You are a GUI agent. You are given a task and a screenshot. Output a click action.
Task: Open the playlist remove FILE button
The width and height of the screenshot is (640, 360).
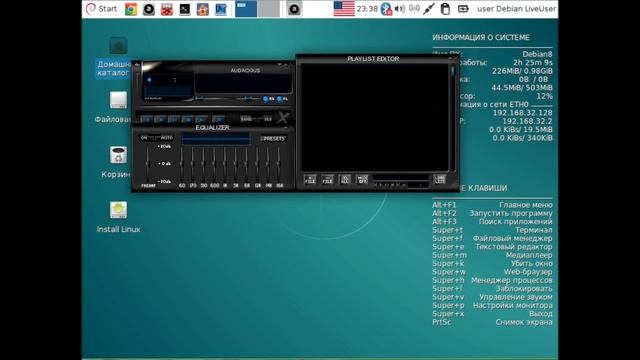327,180
